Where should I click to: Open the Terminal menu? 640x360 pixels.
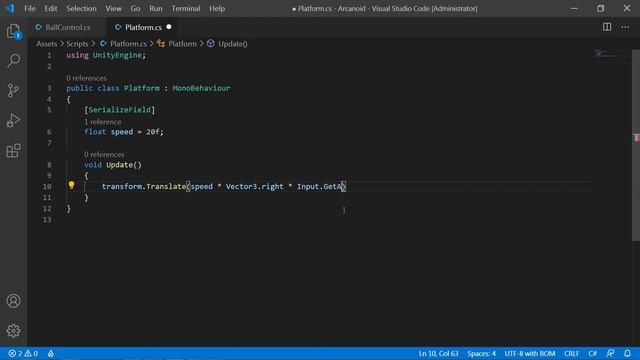[x=186, y=8]
